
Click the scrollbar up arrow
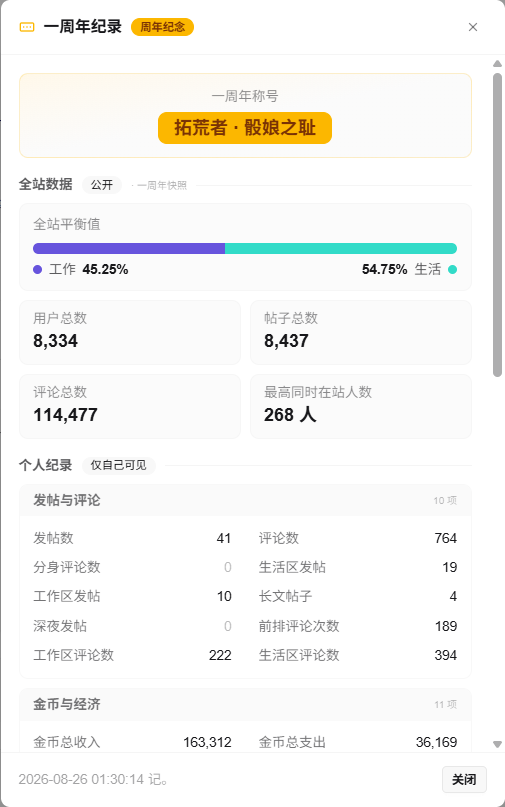[497, 64]
